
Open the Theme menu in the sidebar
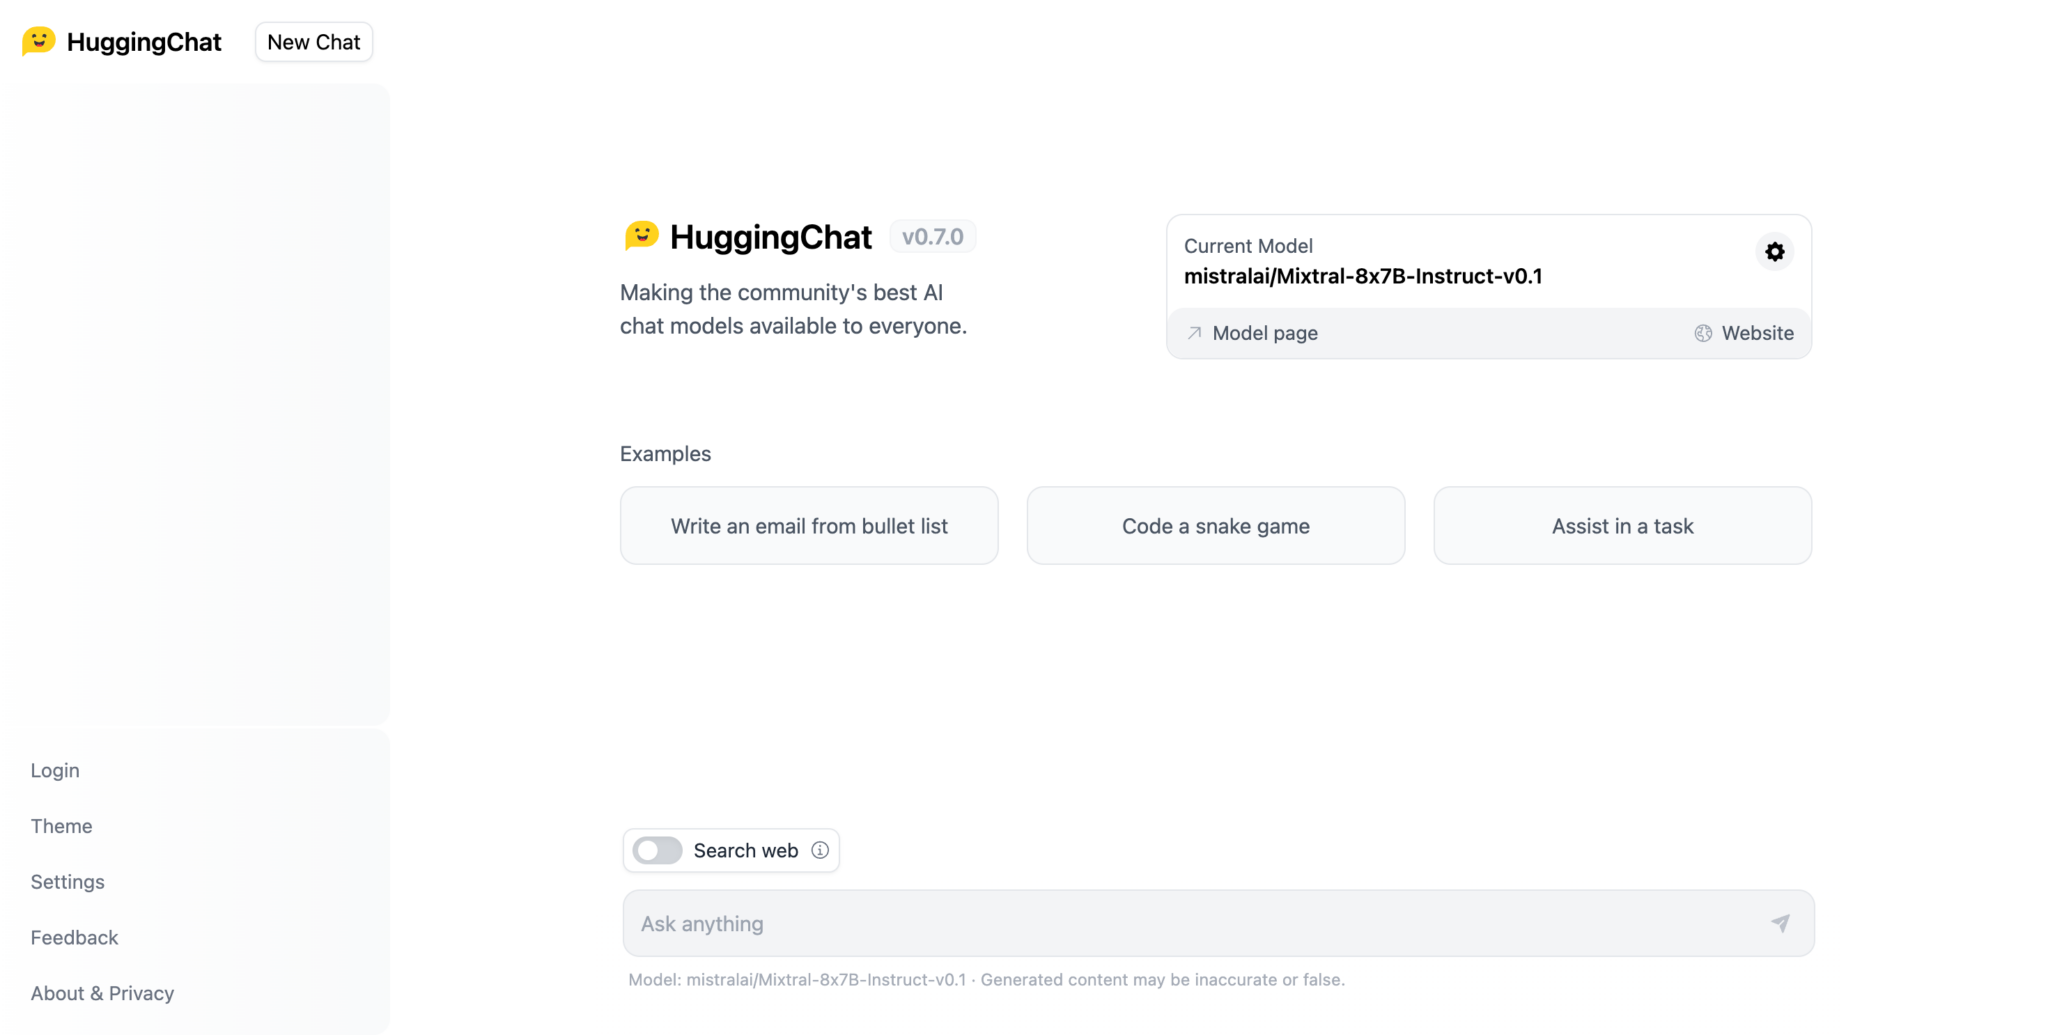pos(61,826)
